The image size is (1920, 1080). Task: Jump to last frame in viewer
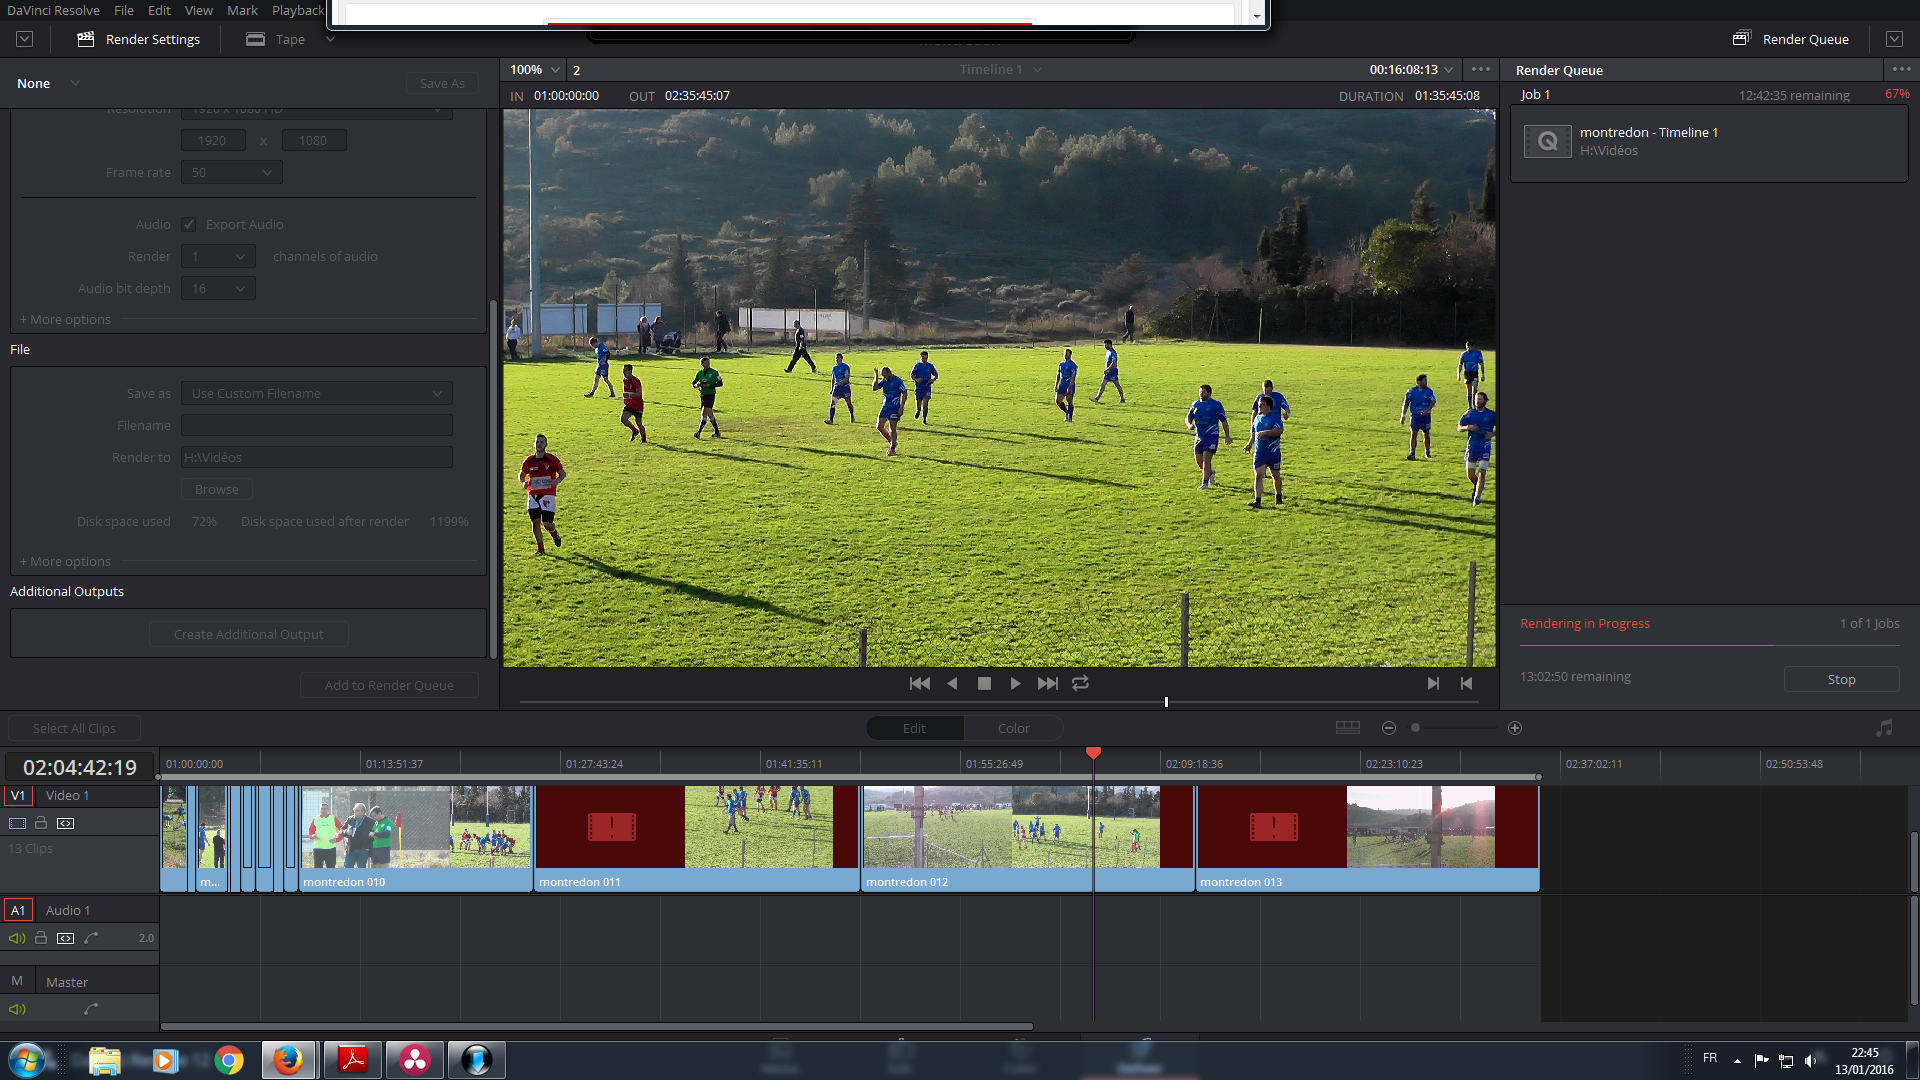(1047, 683)
